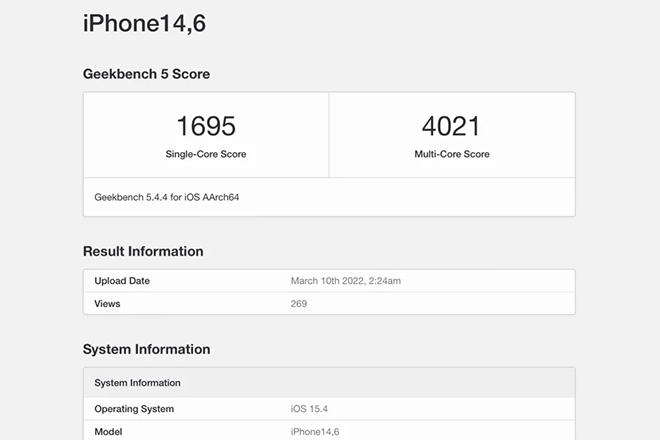Click the Multi-Core Score label

click(452, 154)
